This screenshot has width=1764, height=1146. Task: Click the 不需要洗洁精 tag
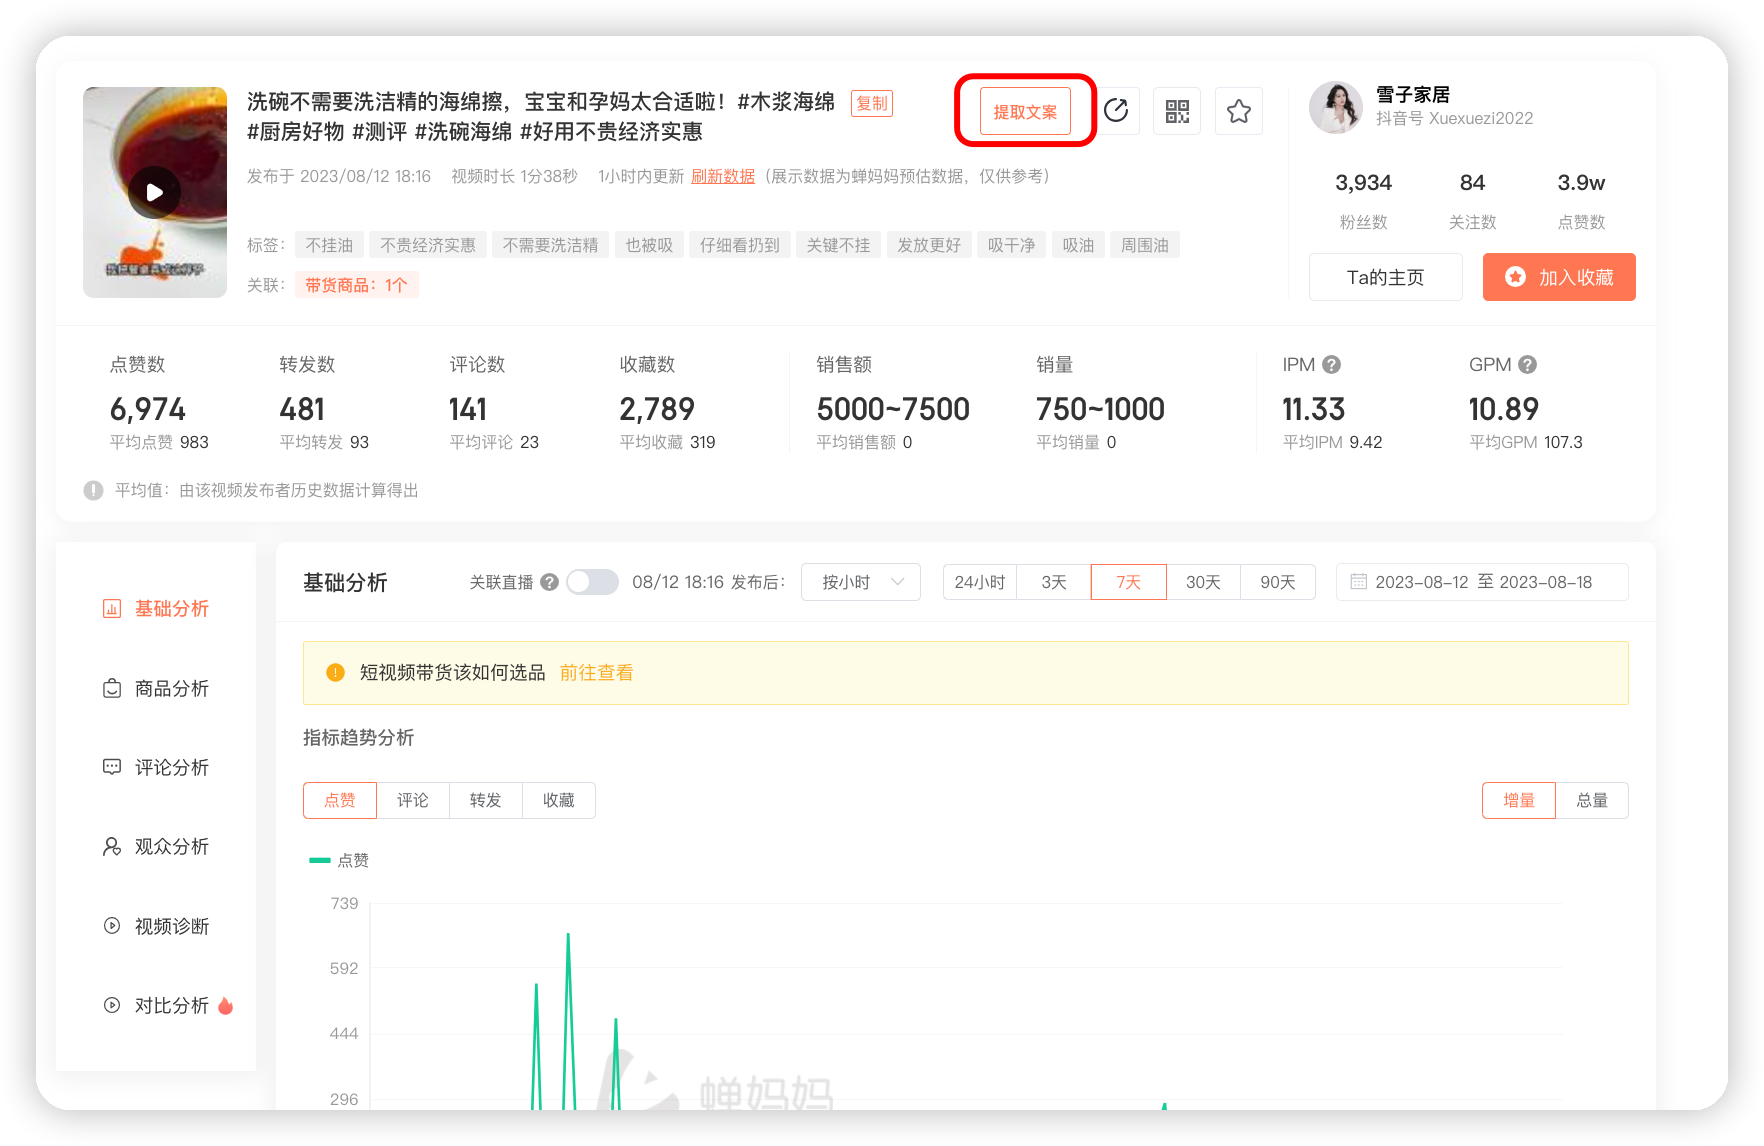click(551, 245)
